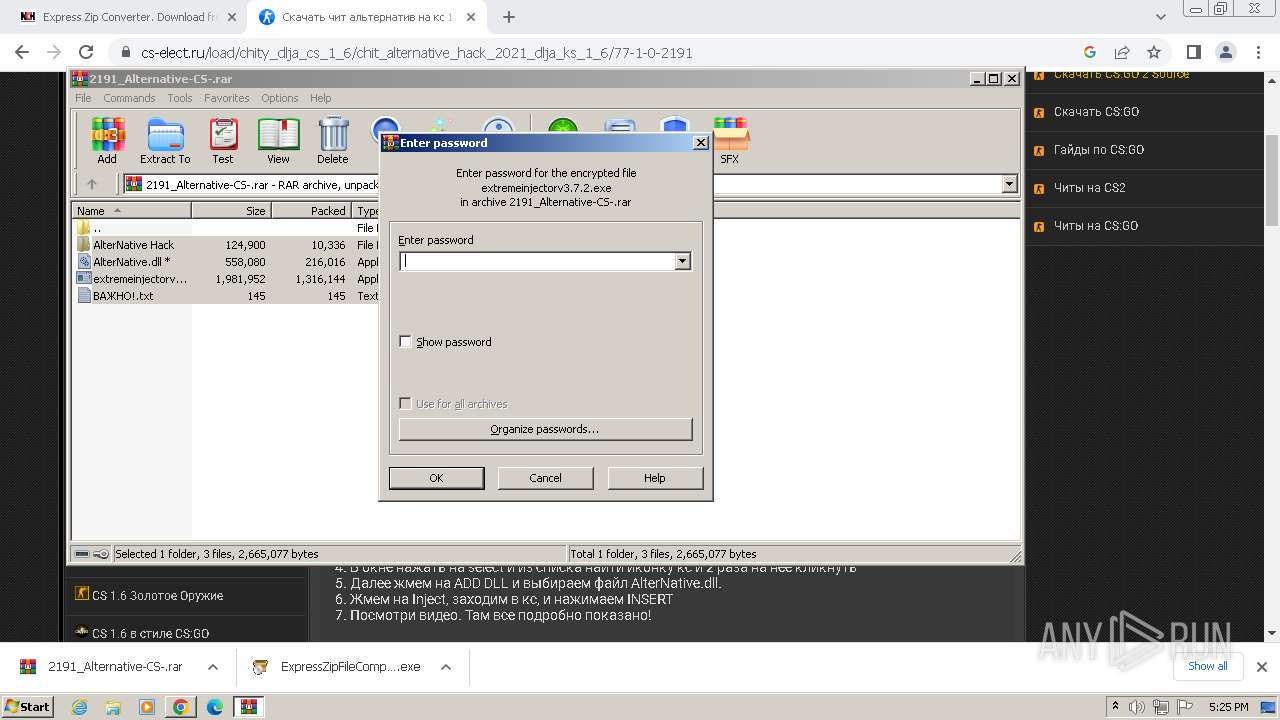The image size is (1280, 720).
Task: Go back in browser history
Action: coord(22,52)
